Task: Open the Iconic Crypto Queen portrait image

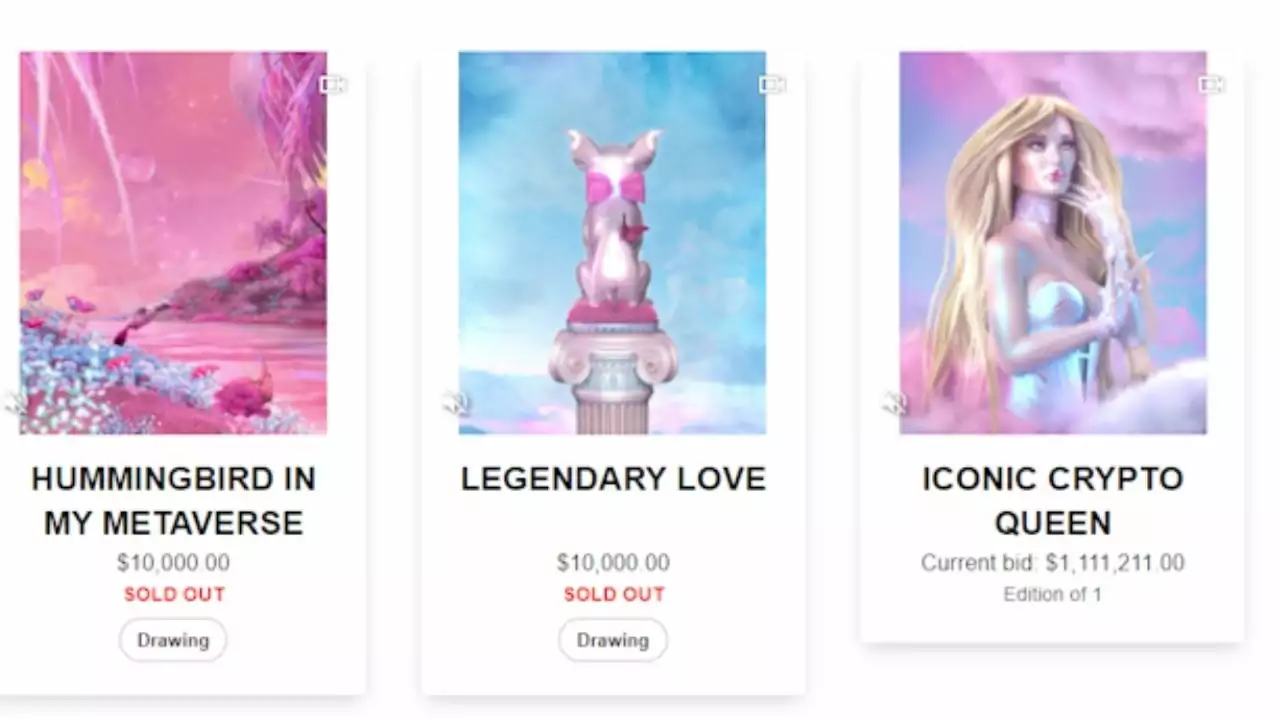Action: [x=1053, y=243]
